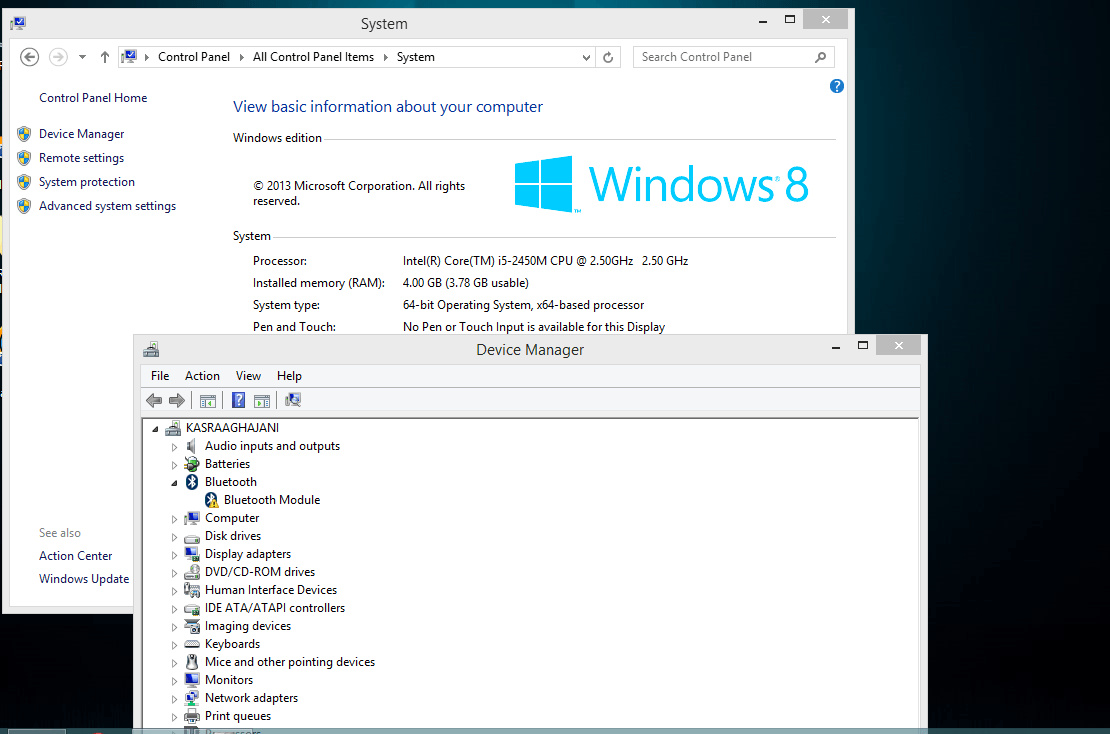Open the File menu
Image resolution: width=1110 pixels, height=734 pixels.
(160, 376)
